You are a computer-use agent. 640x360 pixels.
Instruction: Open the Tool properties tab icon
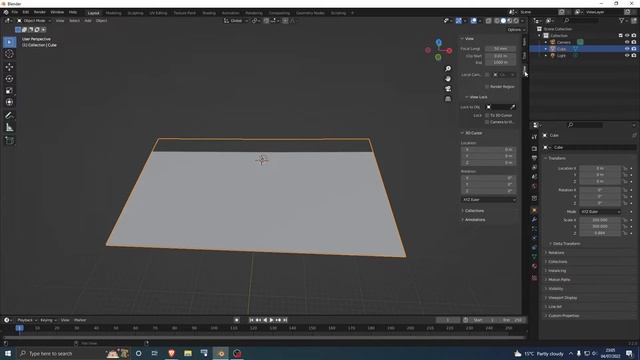(534, 137)
